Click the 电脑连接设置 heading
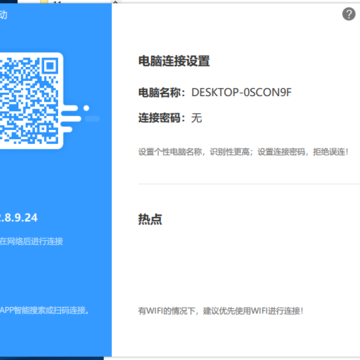Image resolution: width=360 pixels, height=360 pixels. coord(174,61)
